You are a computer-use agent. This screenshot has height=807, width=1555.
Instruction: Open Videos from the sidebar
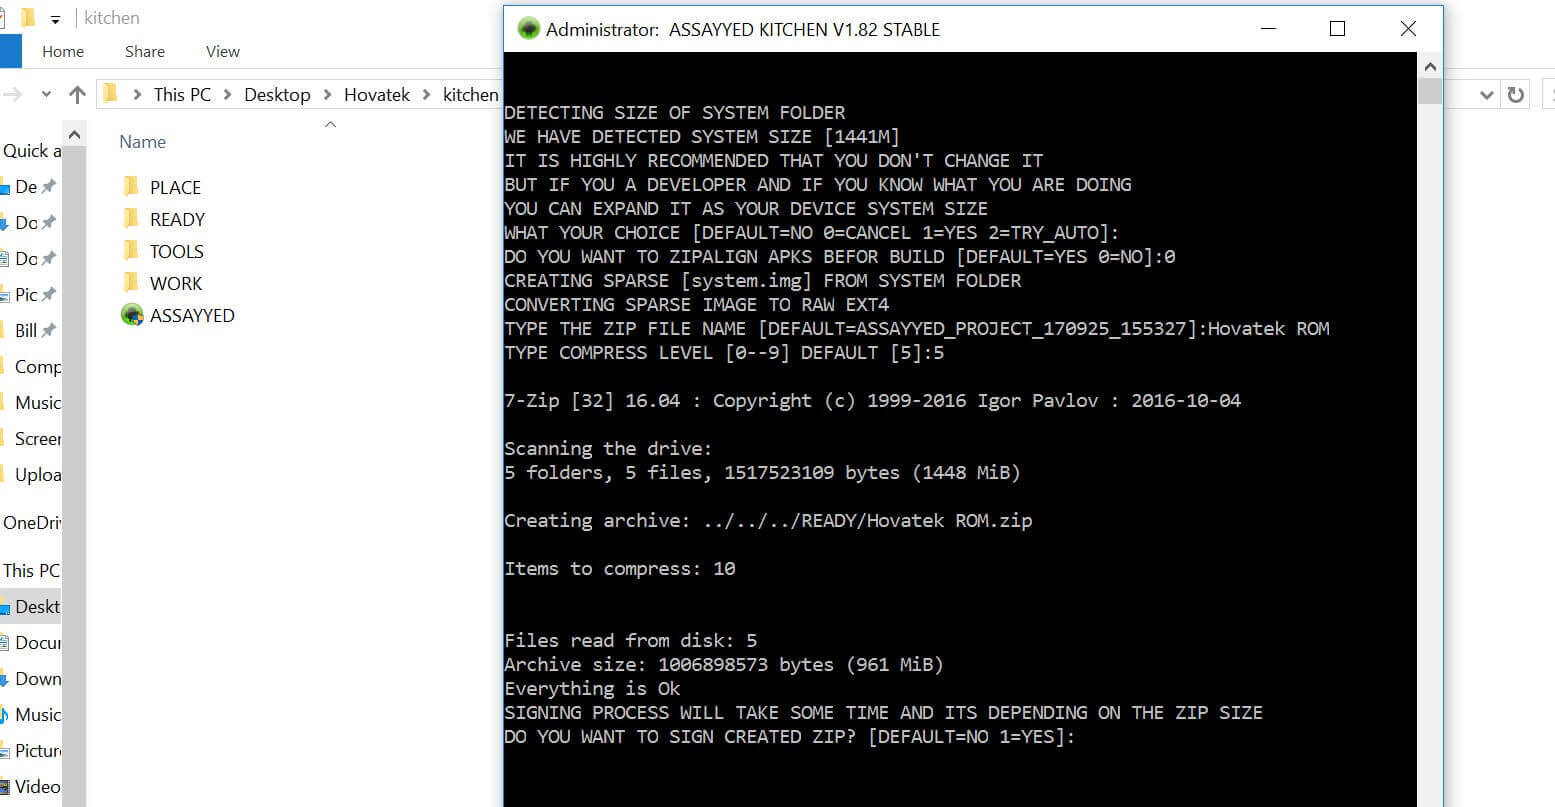coord(40,786)
